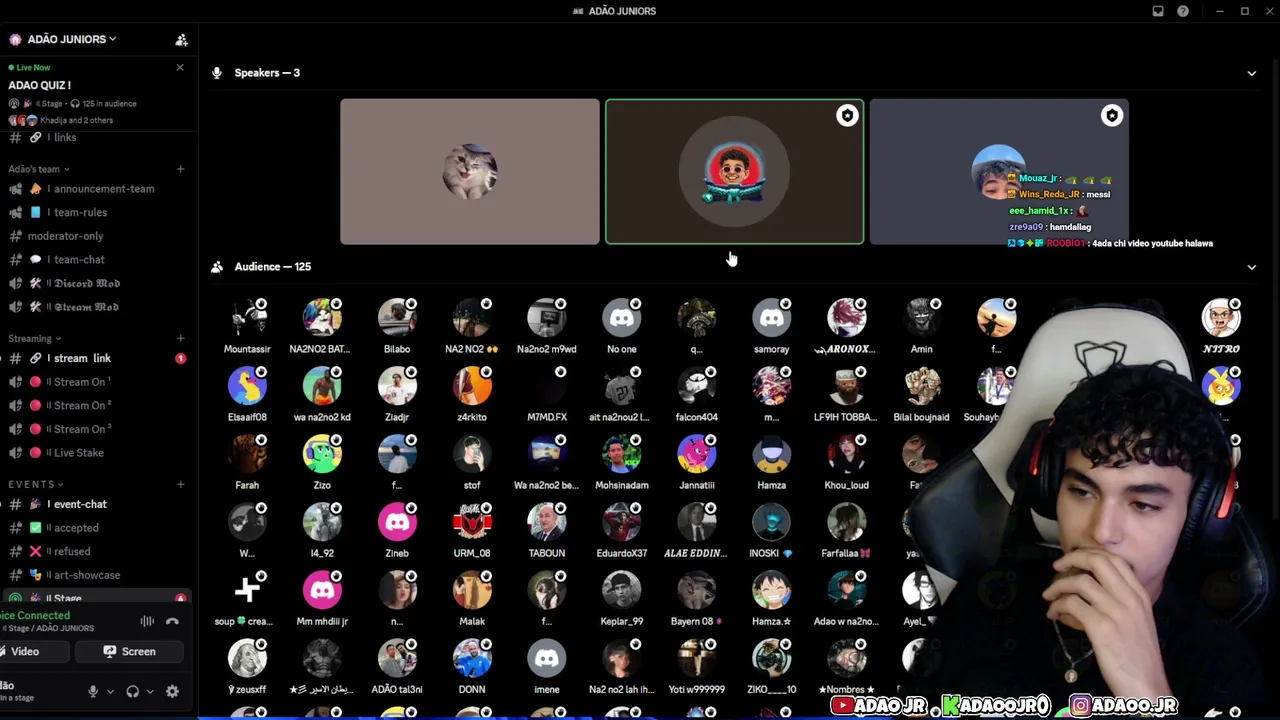The height and width of the screenshot is (720, 1280).
Task: Click the hash icon of moderator-only channel
Action: (x=16, y=236)
